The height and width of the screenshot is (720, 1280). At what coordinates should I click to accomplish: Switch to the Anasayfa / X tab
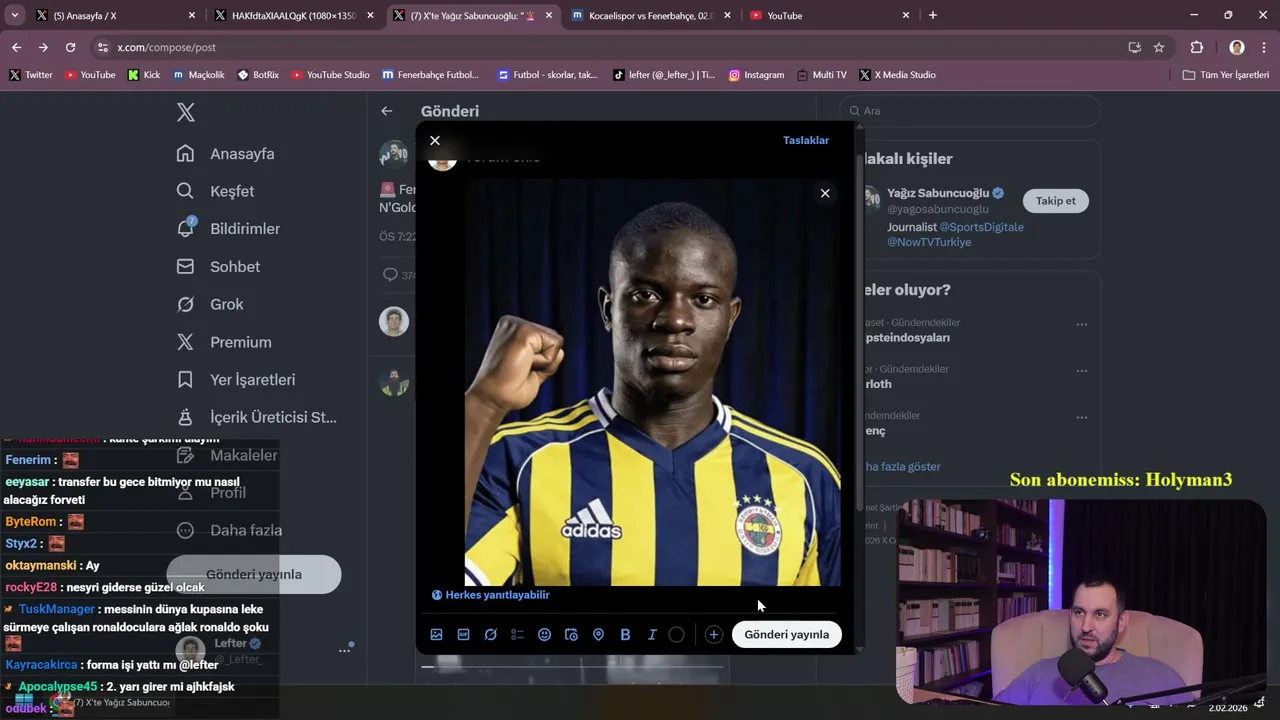tap(115, 15)
